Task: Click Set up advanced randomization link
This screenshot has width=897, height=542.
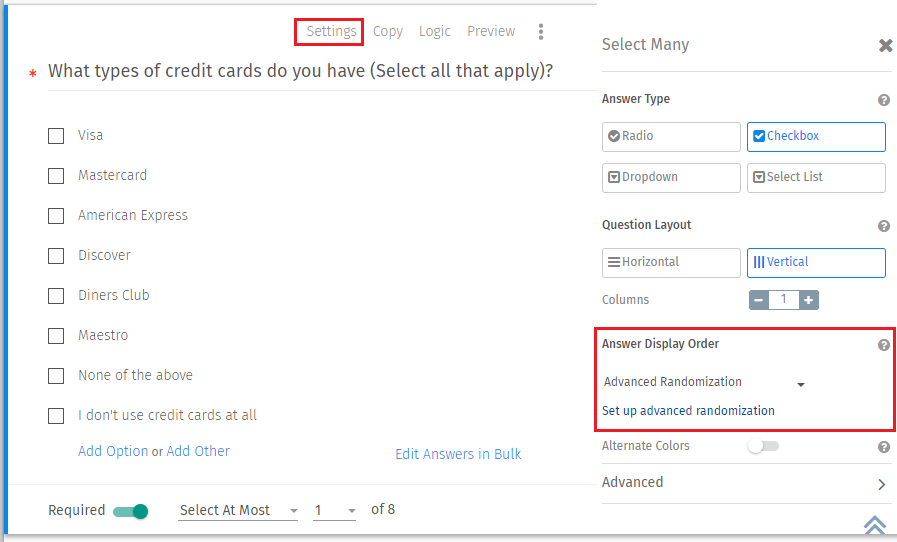Action: click(688, 411)
